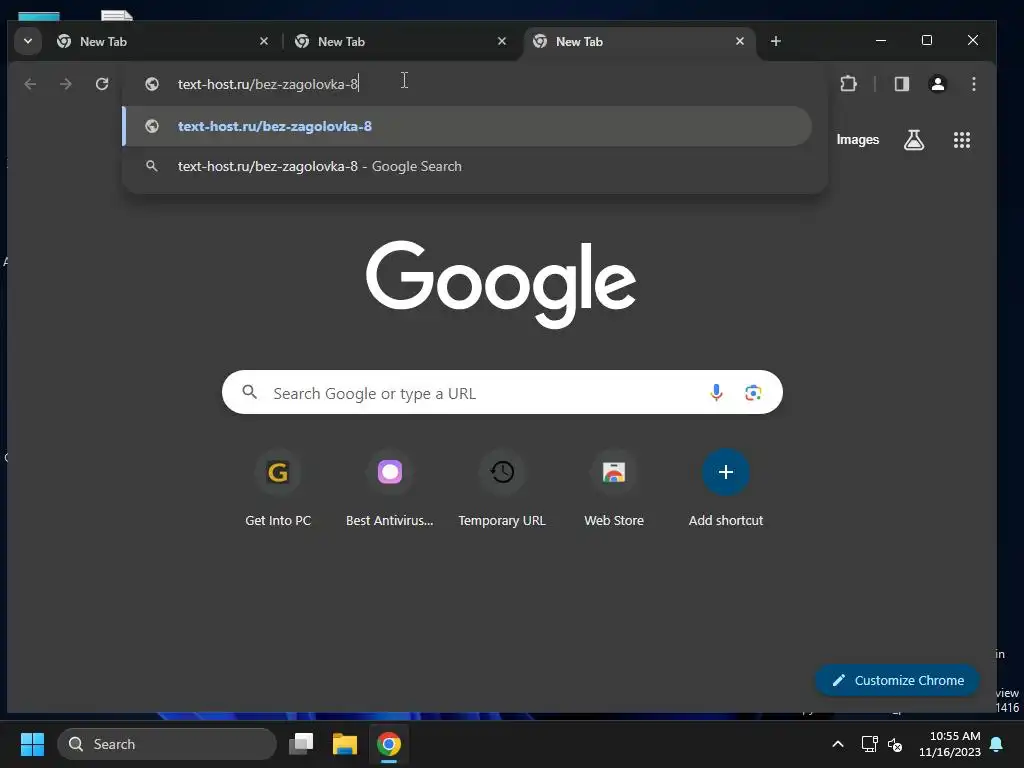Close the active third New Tab
Viewport: 1024px width, 768px height.
740,41
